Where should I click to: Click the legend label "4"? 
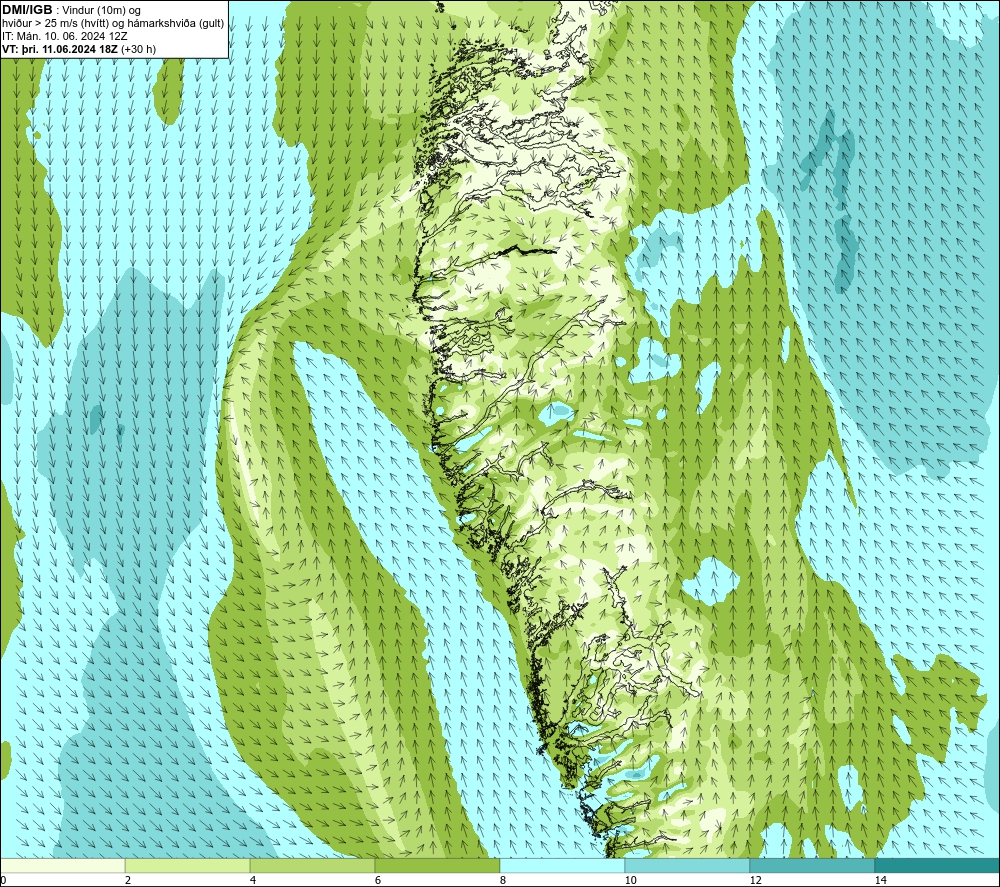click(253, 880)
